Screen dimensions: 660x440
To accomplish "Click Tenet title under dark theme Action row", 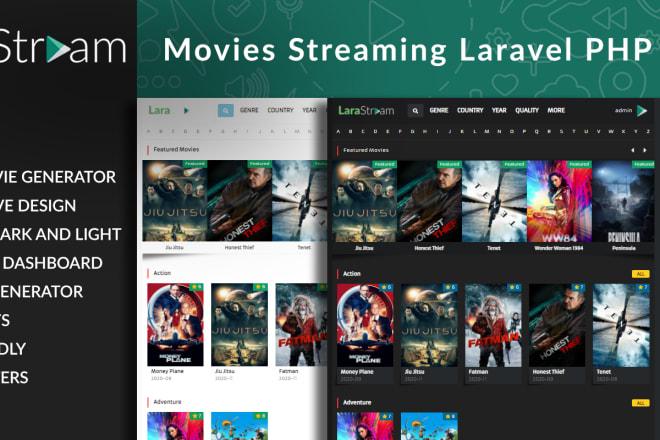I will (x=604, y=372).
